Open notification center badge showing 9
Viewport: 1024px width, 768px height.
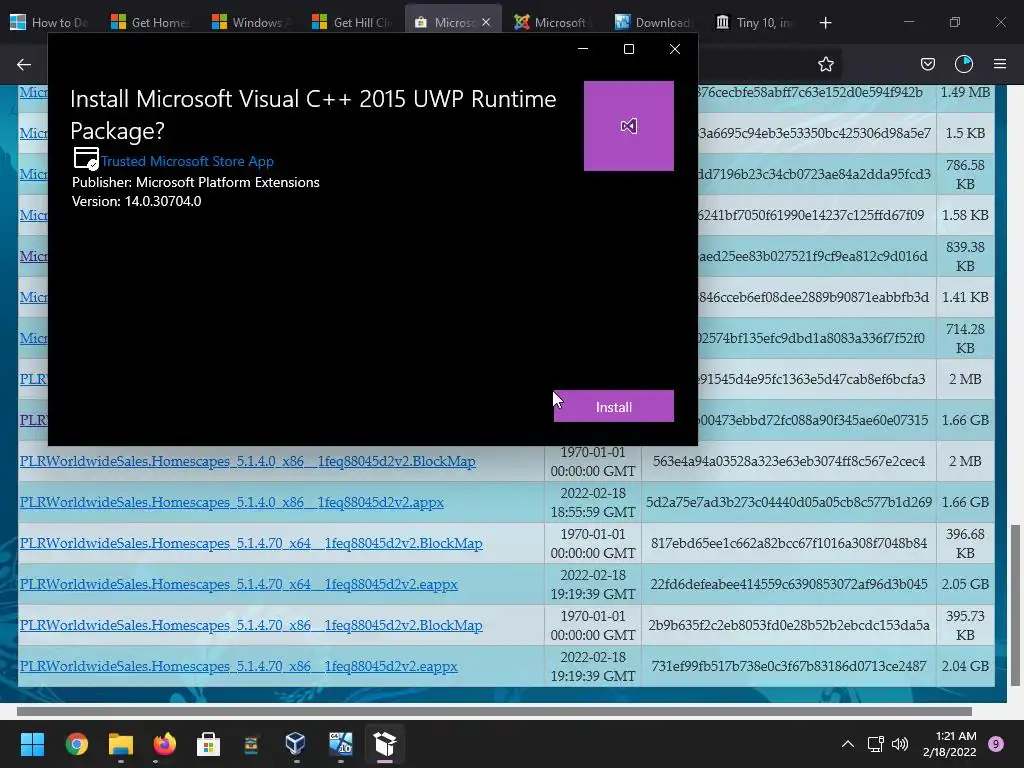(996, 743)
